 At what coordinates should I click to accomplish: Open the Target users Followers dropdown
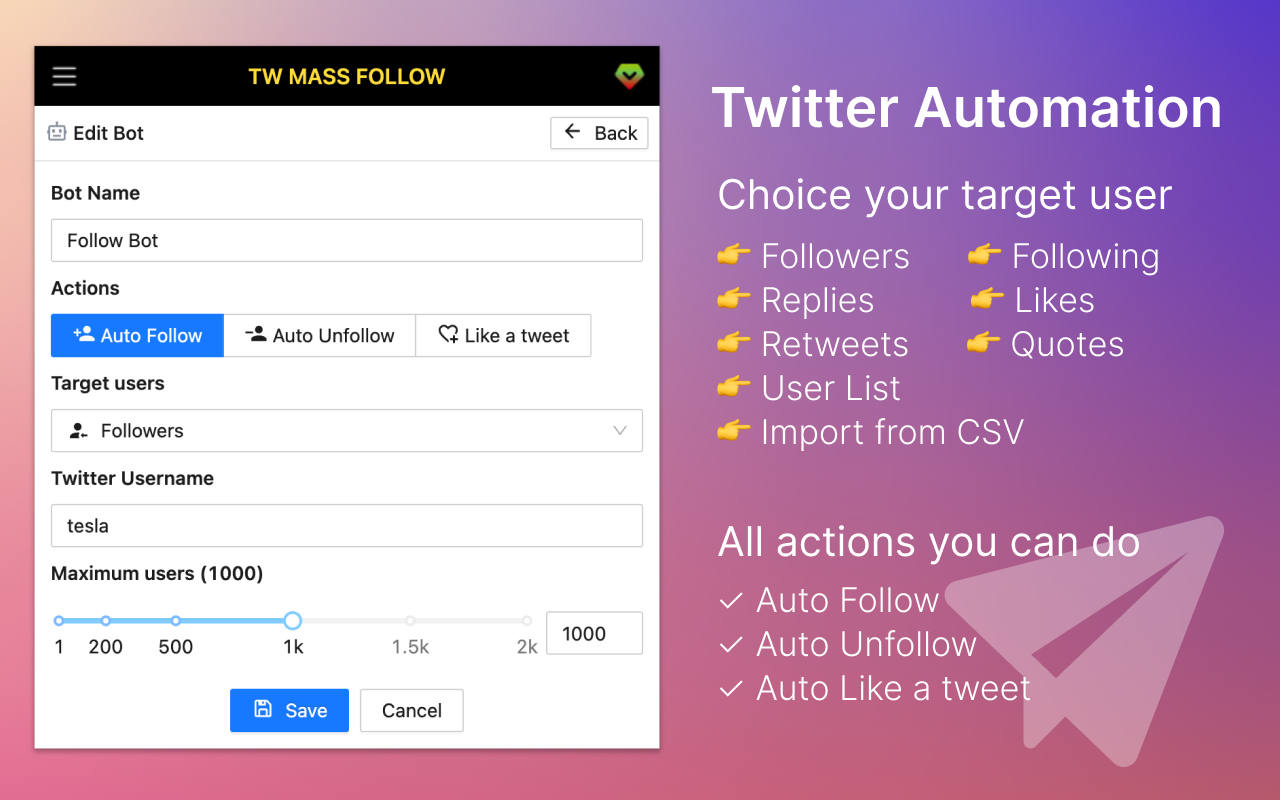click(347, 431)
